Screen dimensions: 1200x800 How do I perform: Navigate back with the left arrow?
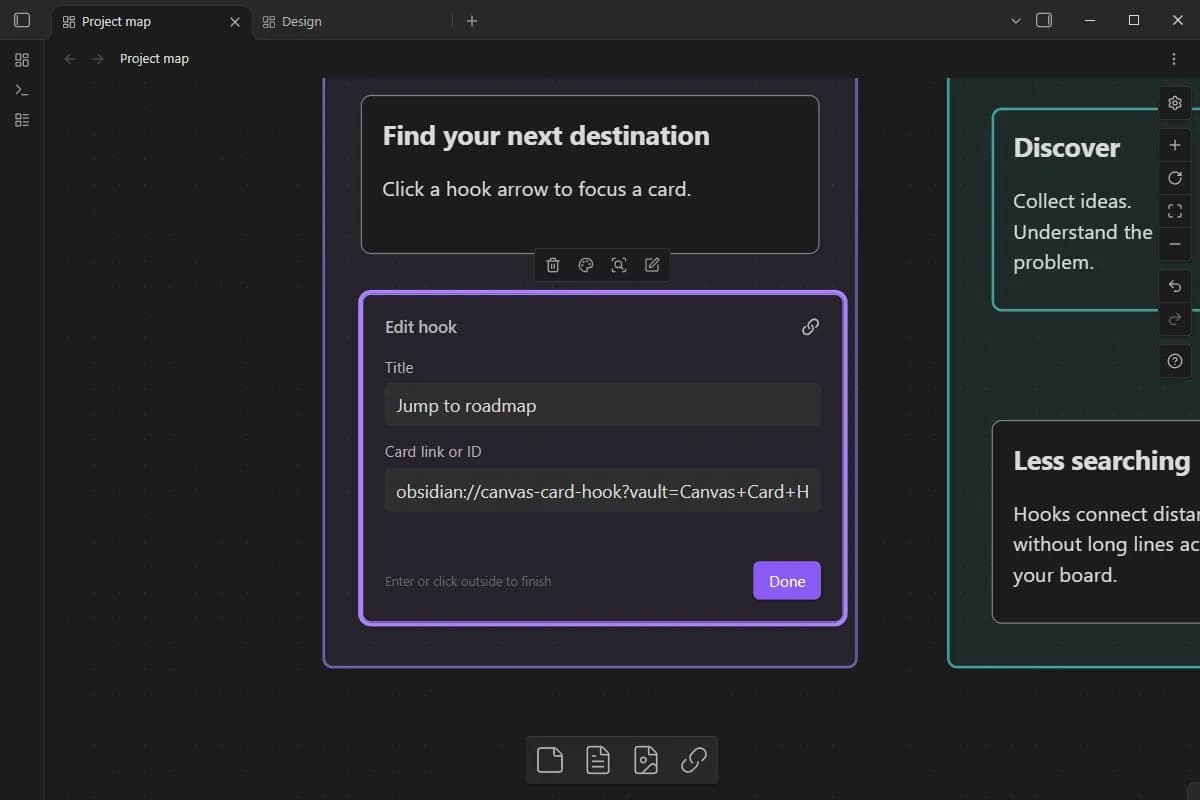(x=70, y=59)
